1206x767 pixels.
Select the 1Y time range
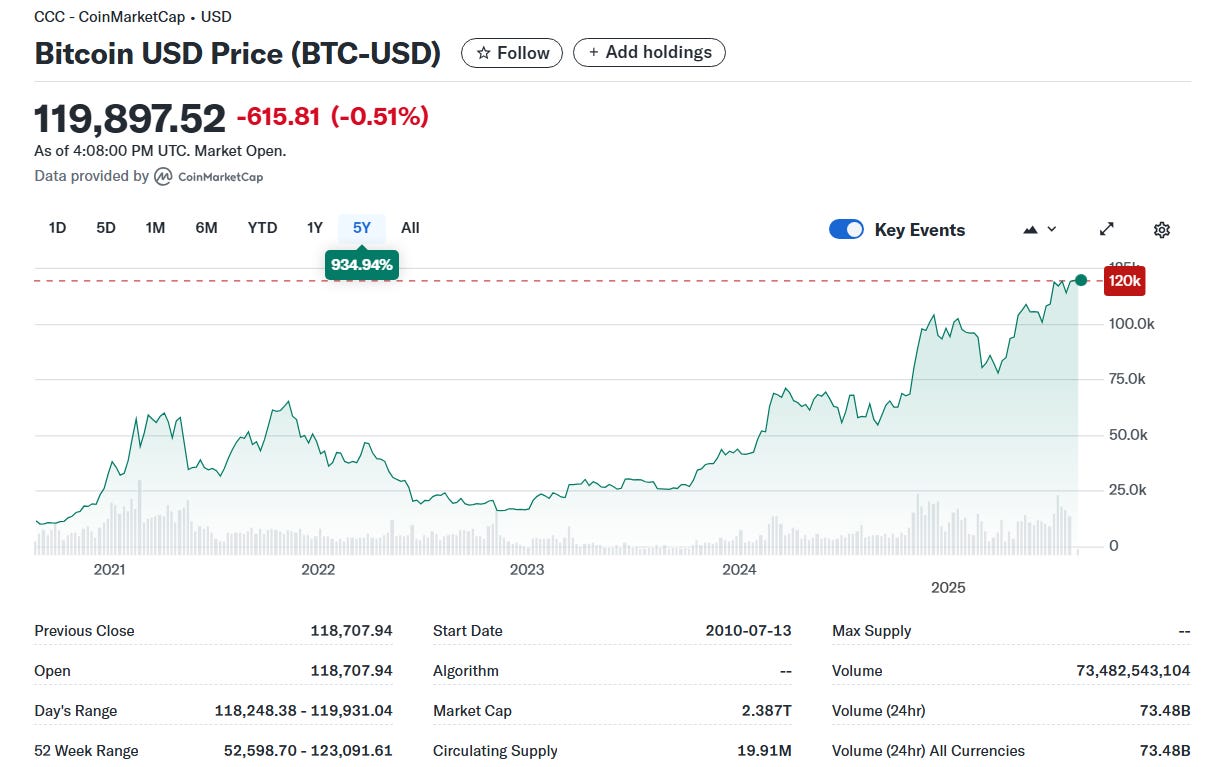point(315,228)
